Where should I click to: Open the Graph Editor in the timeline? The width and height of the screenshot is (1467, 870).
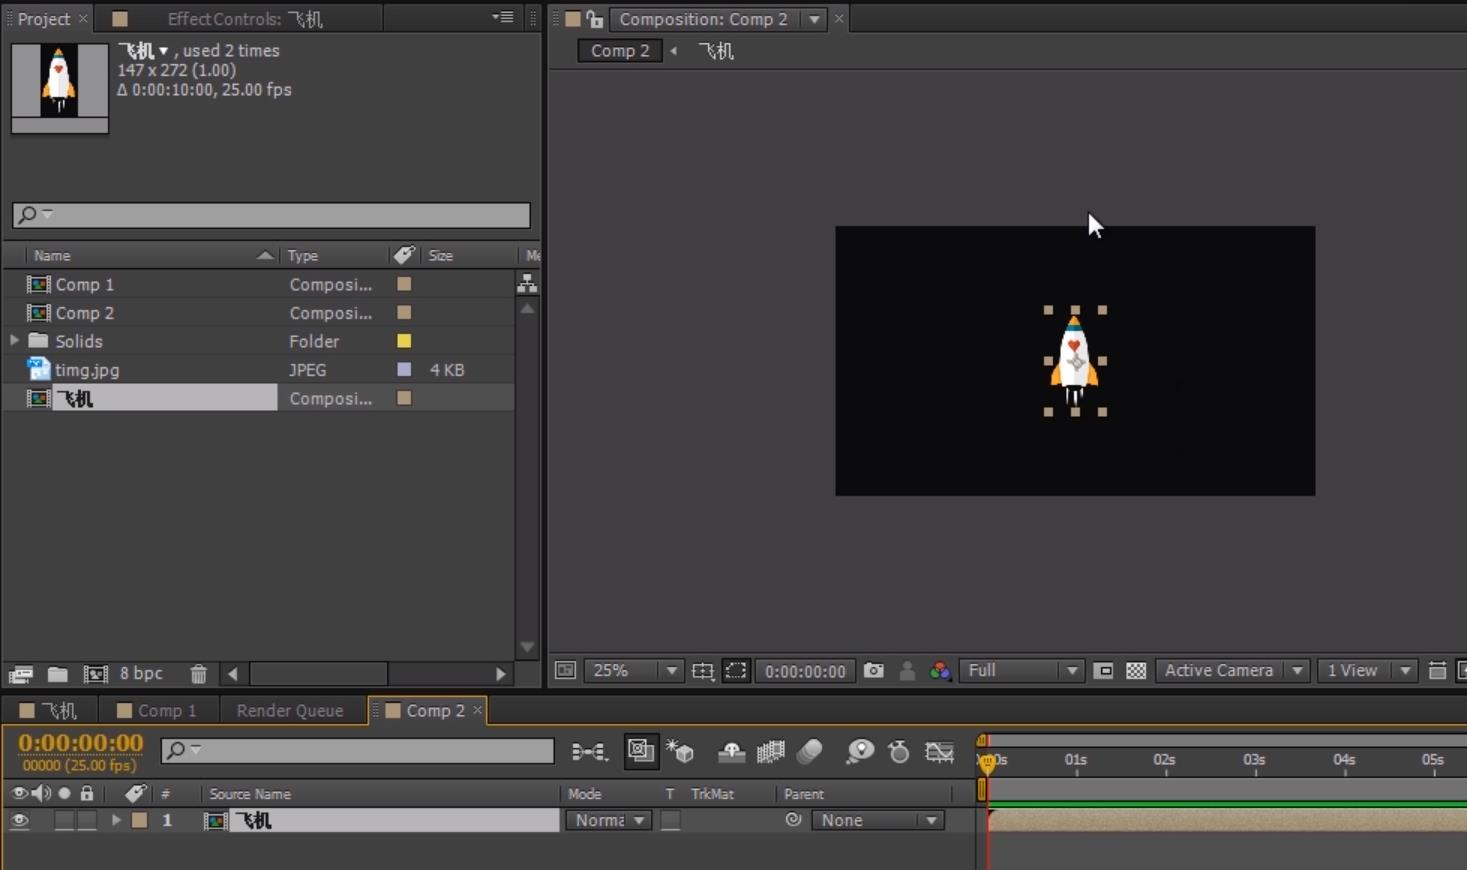pos(939,751)
